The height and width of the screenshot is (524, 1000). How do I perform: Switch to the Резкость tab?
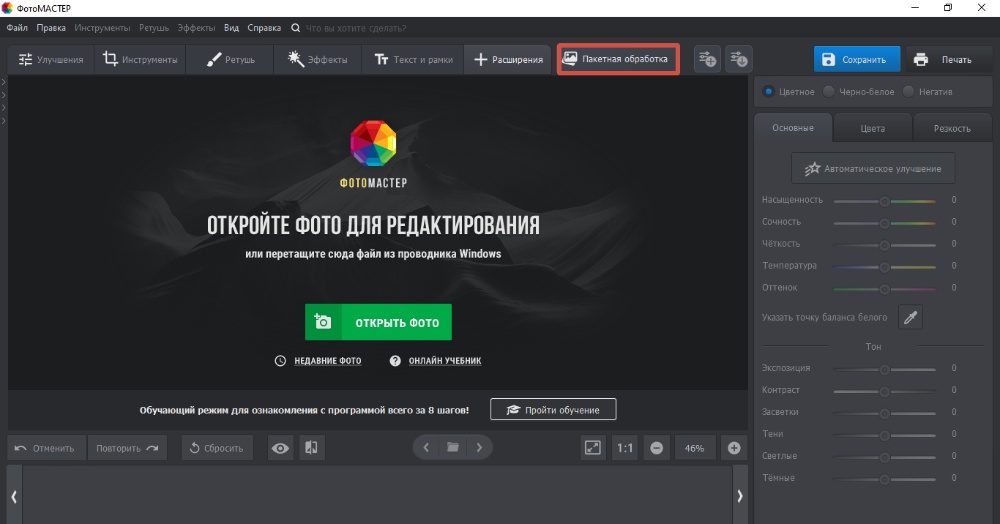[952, 128]
